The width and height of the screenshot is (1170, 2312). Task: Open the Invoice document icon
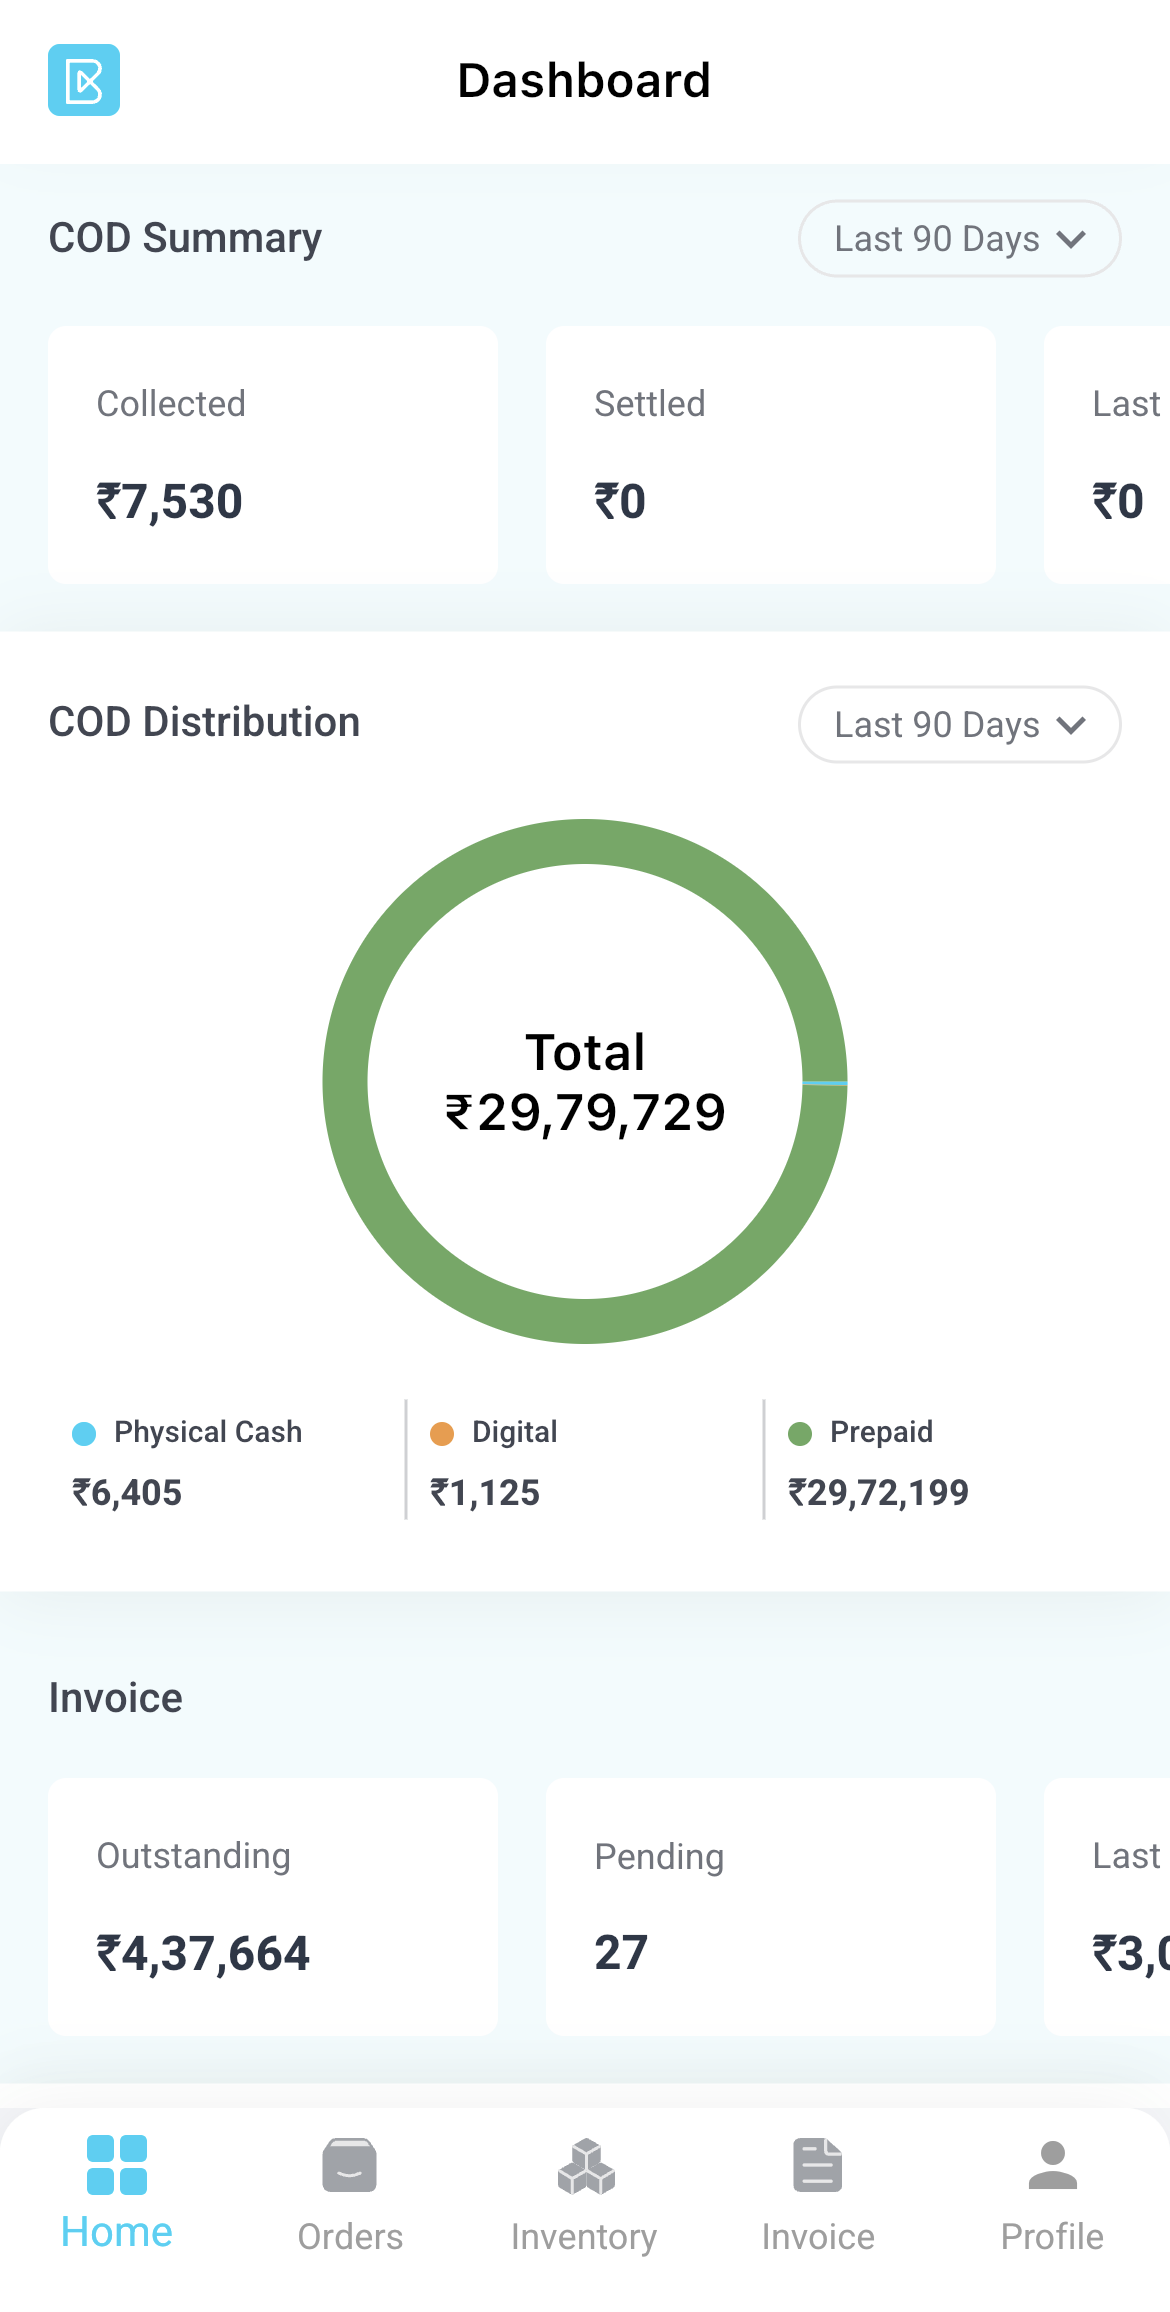tap(818, 2165)
